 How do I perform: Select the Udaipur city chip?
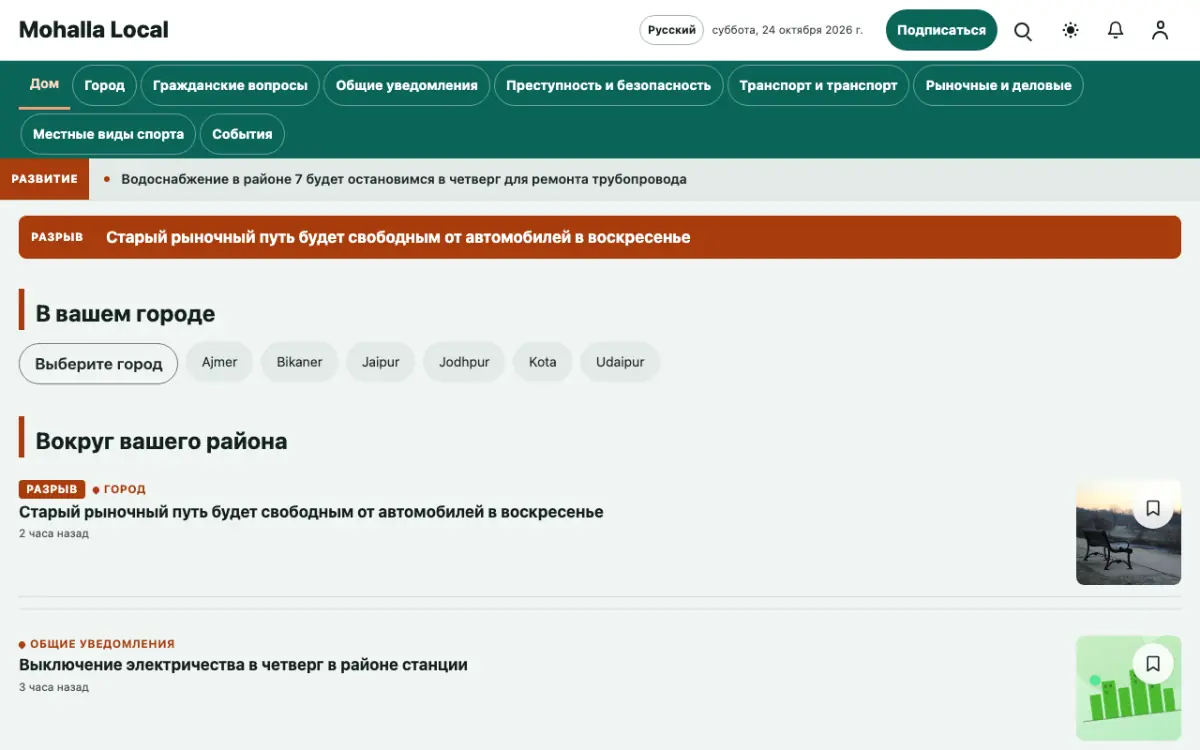620,362
